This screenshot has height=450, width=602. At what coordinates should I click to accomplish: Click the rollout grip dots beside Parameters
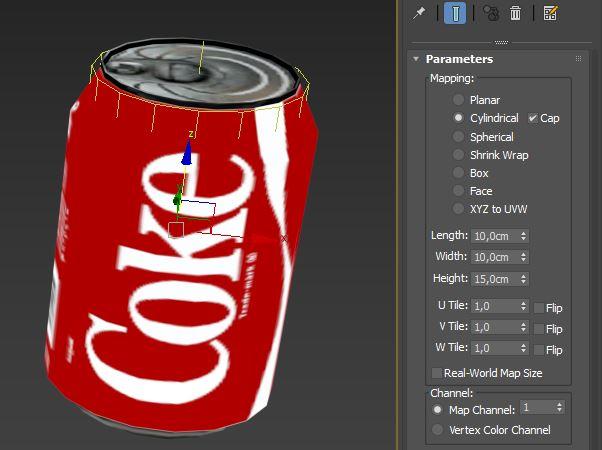pos(578,59)
